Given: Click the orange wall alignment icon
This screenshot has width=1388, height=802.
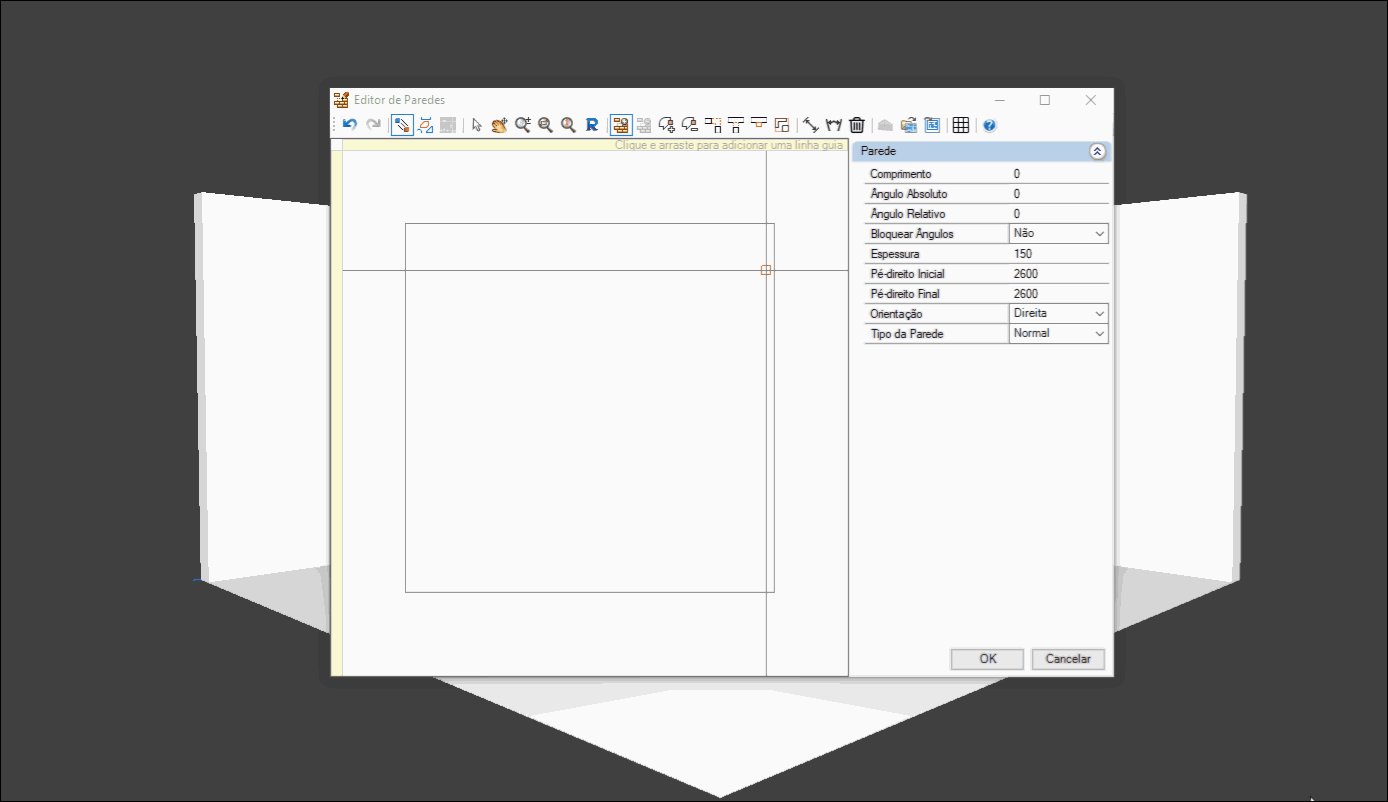Looking at the screenshot, I should [x=759, y=125].
